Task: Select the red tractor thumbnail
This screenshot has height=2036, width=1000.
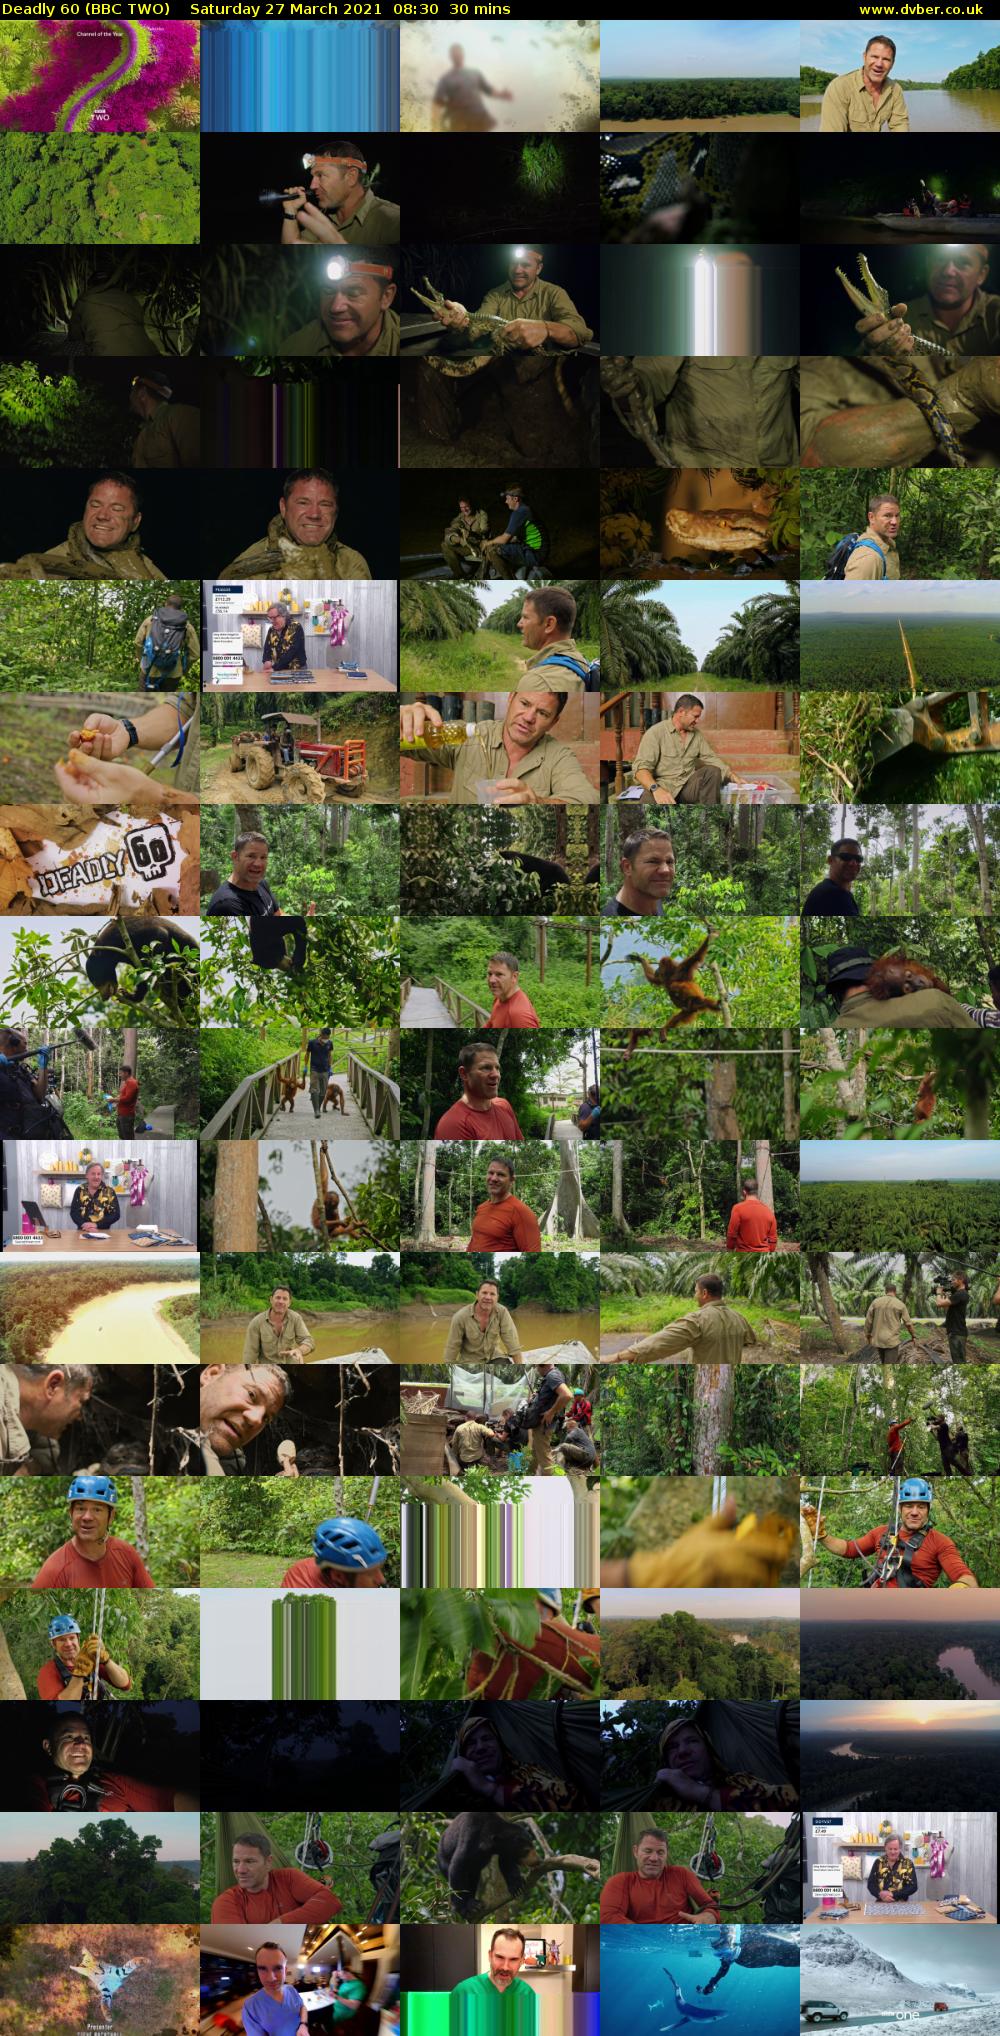Action: pyautogui.click(x=300, y=749)
